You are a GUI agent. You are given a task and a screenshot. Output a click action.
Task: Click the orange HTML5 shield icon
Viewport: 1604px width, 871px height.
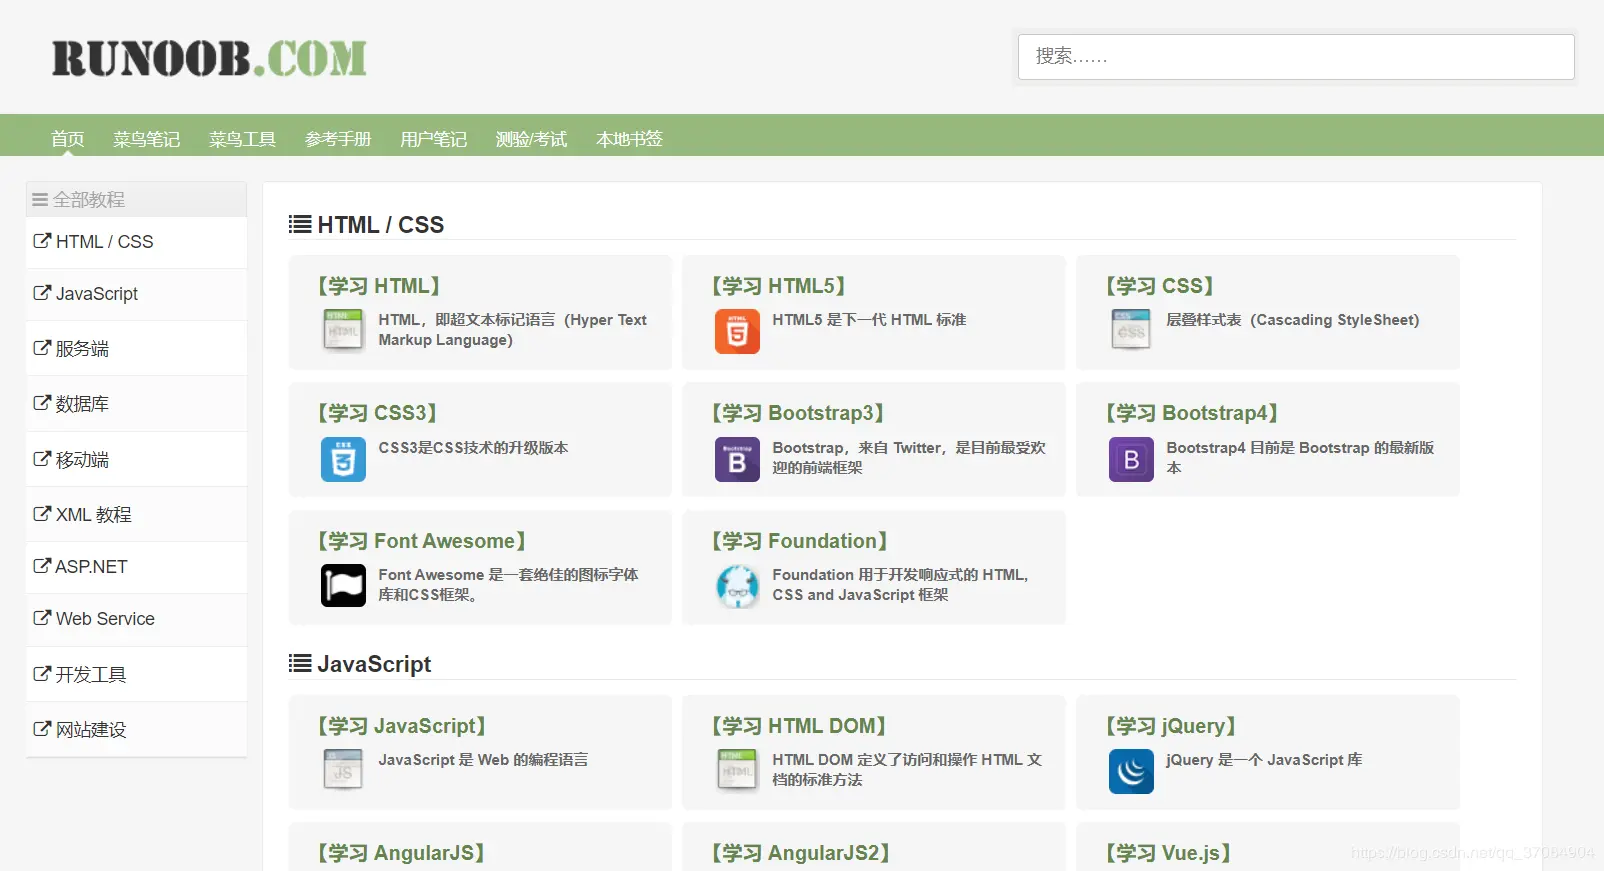737,332
